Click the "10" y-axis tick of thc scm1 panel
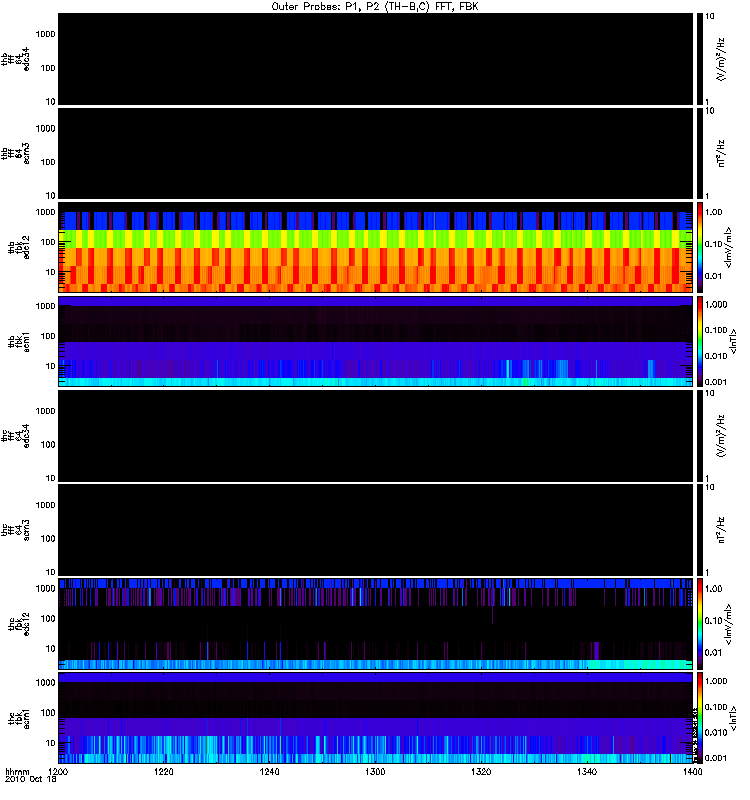The height and width of the screenshot is (800, 750). [50, 743]
